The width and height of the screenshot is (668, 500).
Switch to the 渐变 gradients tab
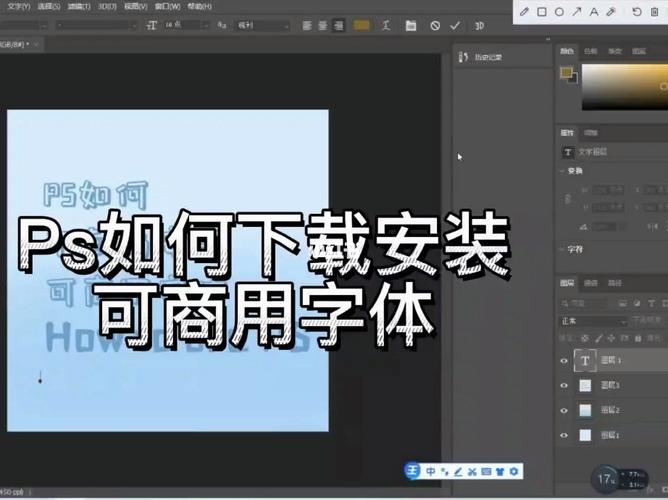[x=614, y=51]
